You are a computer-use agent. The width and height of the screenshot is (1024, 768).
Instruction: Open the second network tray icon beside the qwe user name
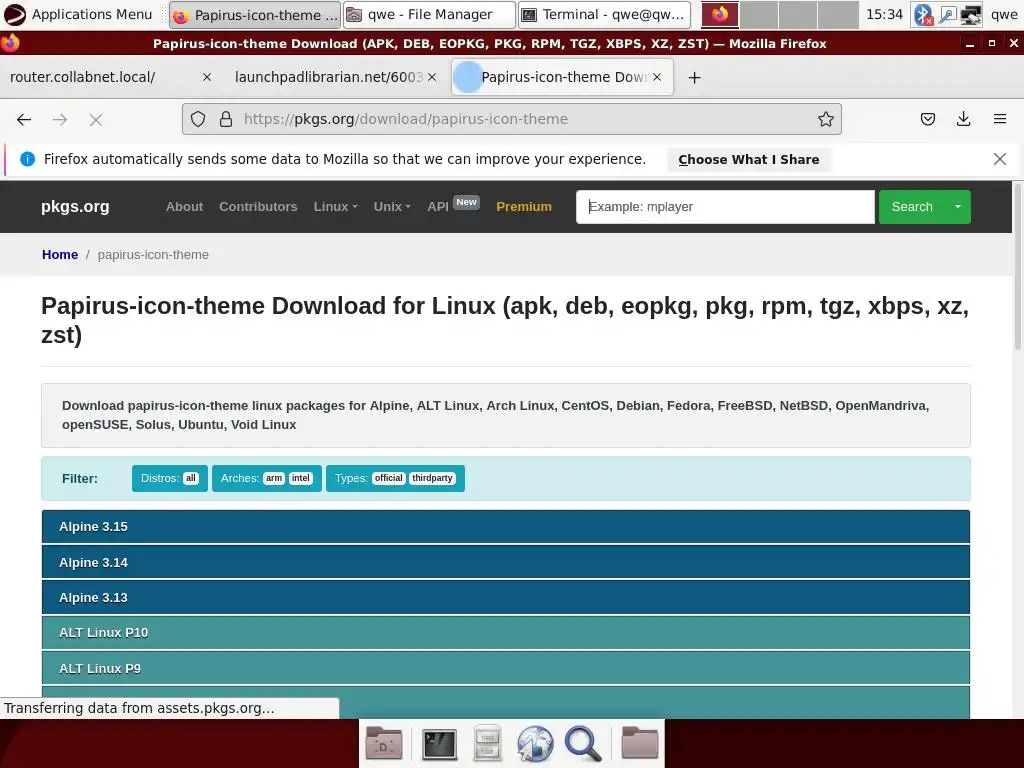(x=970, y=14)
